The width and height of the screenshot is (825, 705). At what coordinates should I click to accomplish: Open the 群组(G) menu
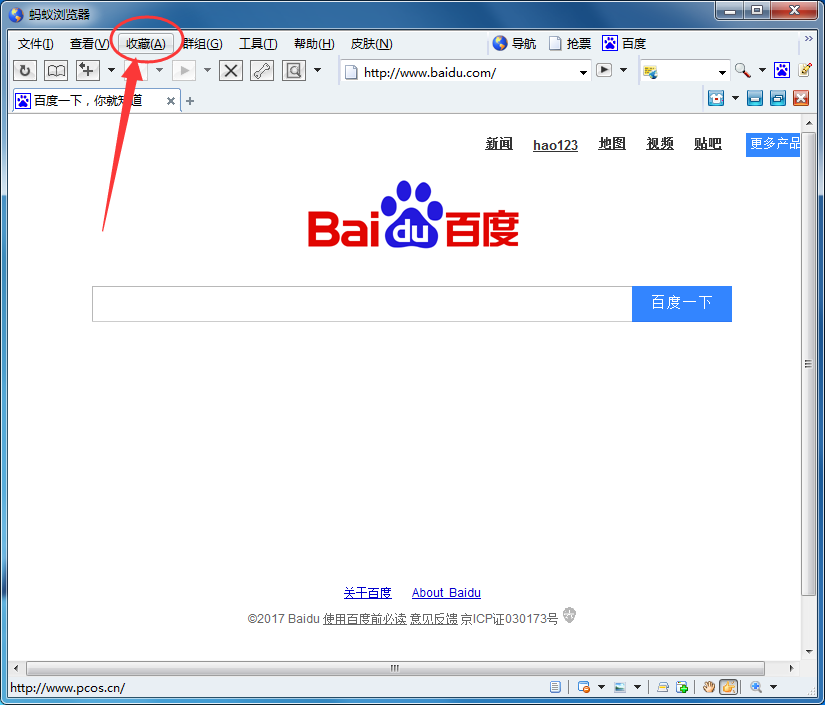click(203, 44)
